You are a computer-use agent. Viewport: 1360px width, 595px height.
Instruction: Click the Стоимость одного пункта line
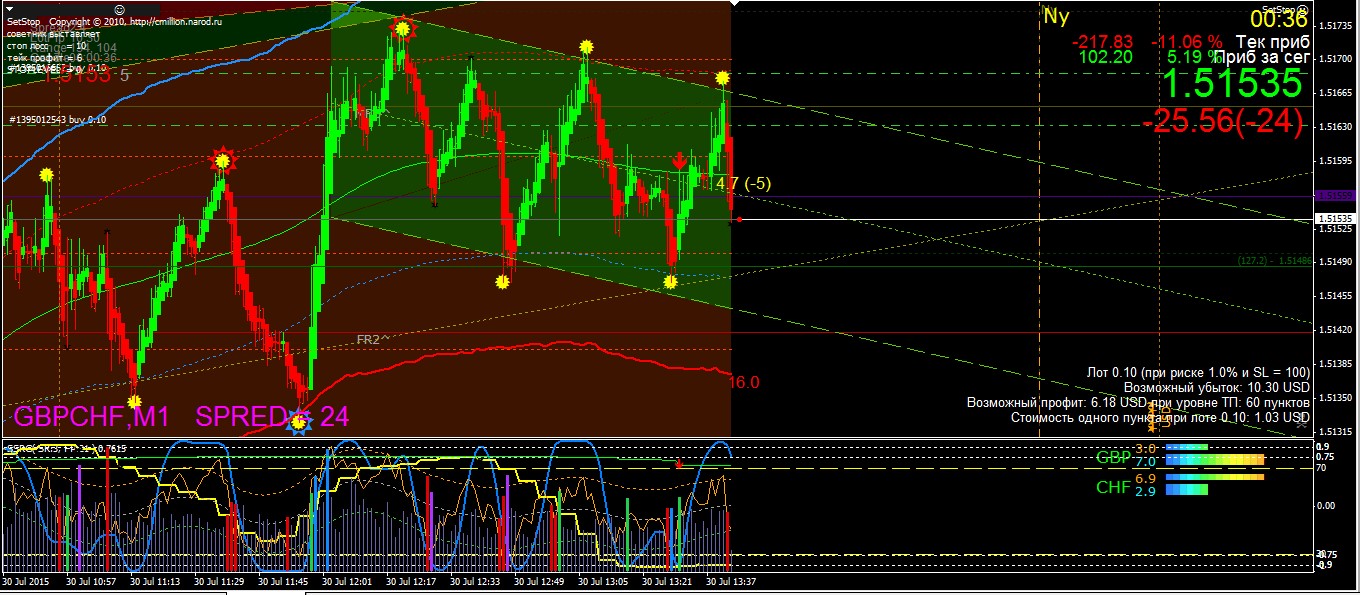[x=1160, y=418]
